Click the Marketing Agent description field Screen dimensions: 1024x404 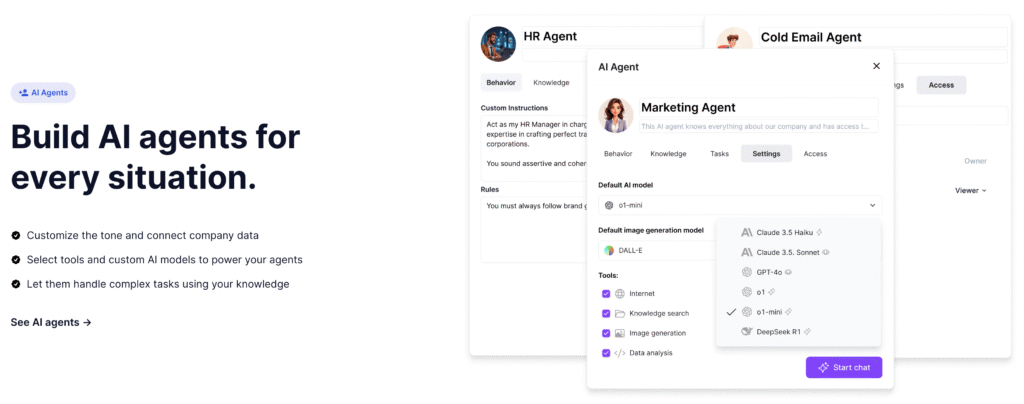(758, 126)
